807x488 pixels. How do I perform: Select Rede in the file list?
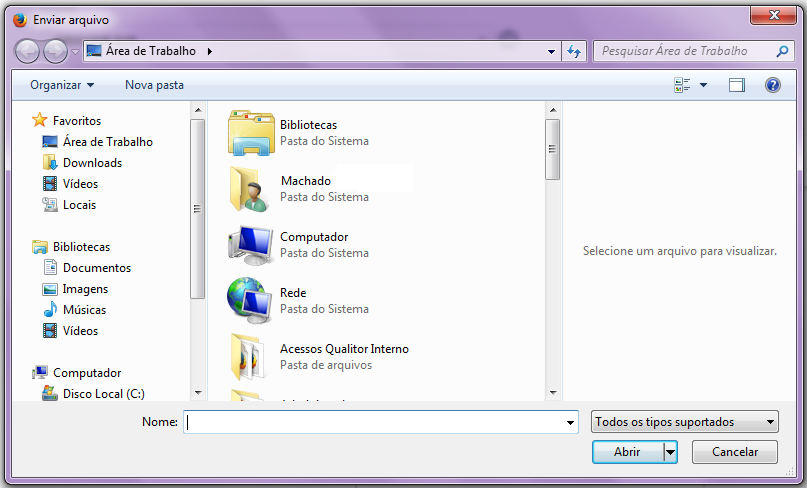pyautogui.click(x=293, y=293)
